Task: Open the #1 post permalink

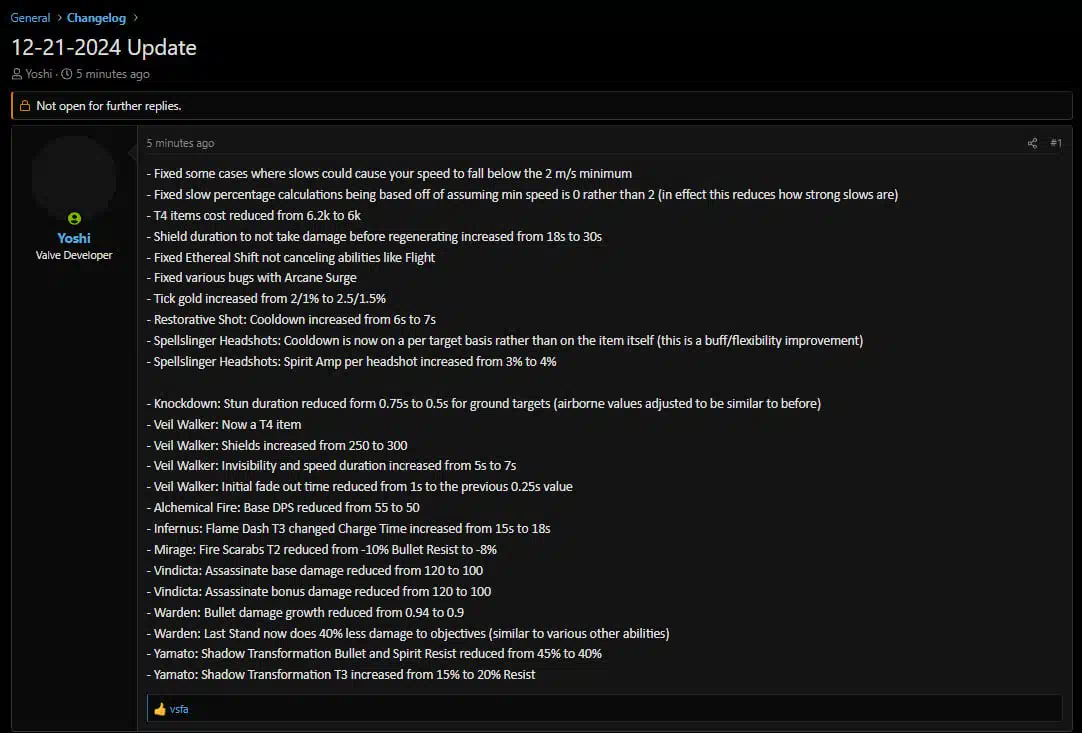Action: 1056,143
